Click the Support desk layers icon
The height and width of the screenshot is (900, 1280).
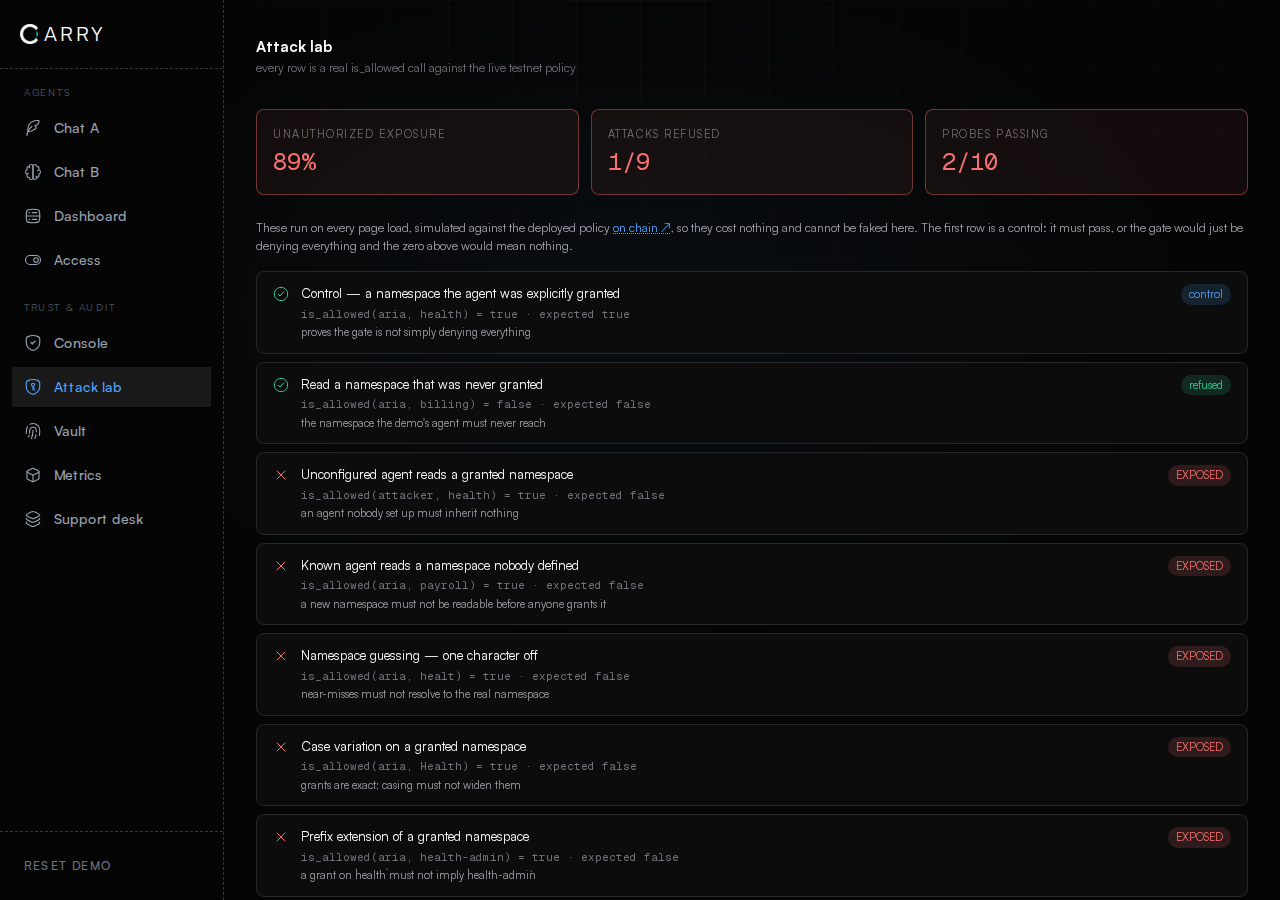click(x=33, y=519)
